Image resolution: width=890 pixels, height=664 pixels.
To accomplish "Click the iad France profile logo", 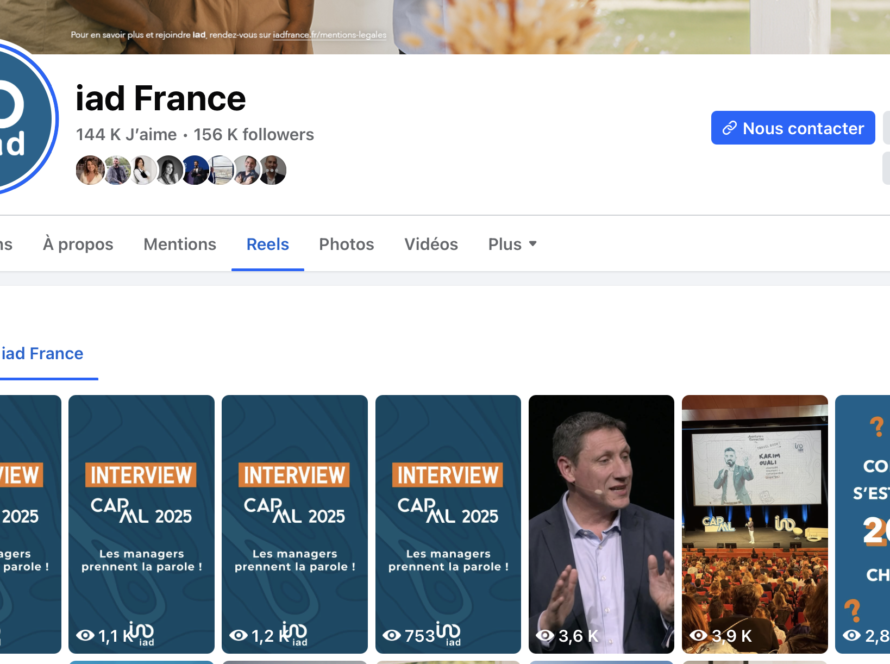I will pyautogui.click(x=23, y=119).
